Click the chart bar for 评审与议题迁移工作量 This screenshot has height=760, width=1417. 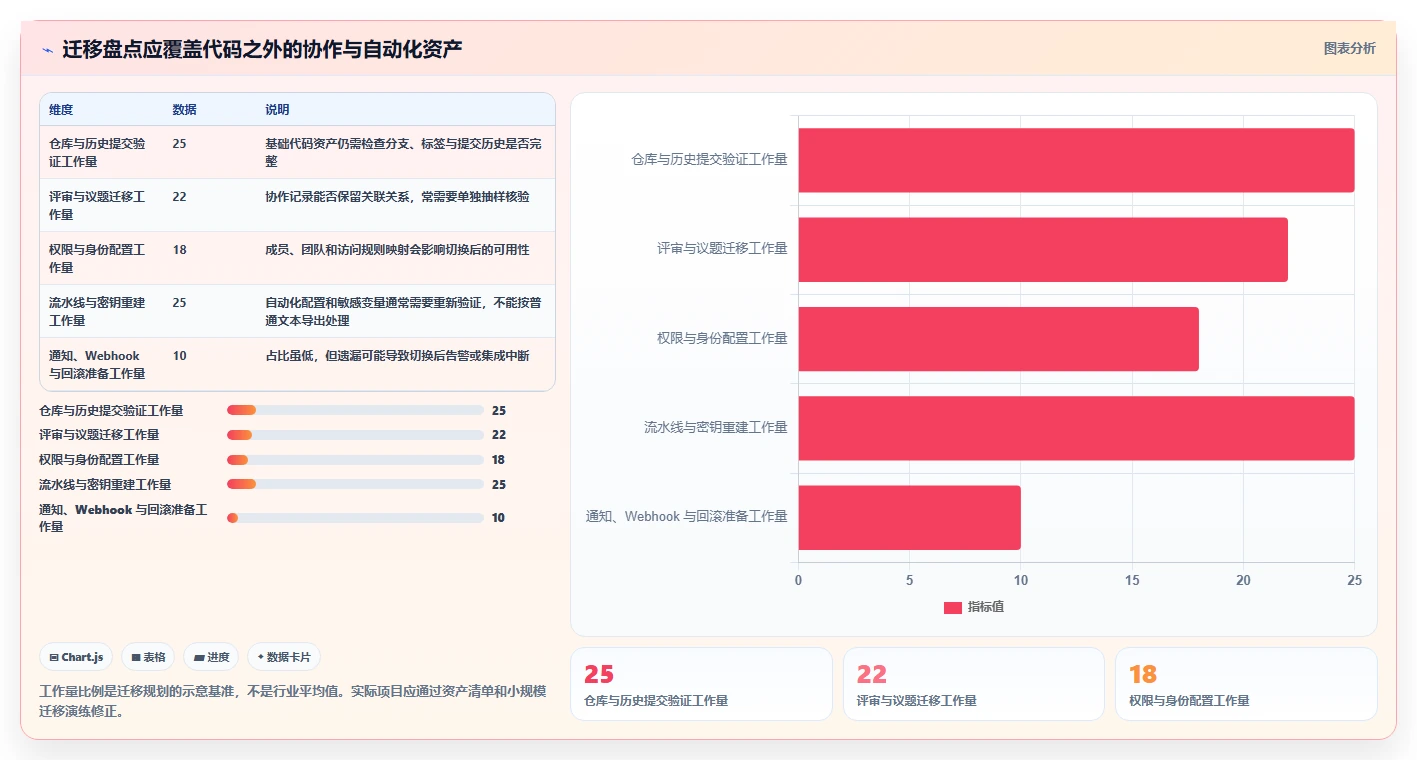pos(1043,250)
